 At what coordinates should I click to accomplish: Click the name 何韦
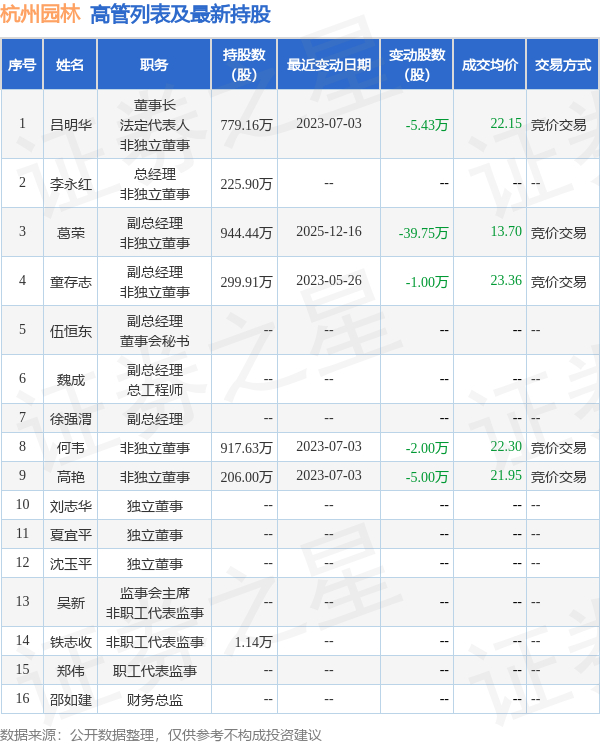(x=71, y=447)
